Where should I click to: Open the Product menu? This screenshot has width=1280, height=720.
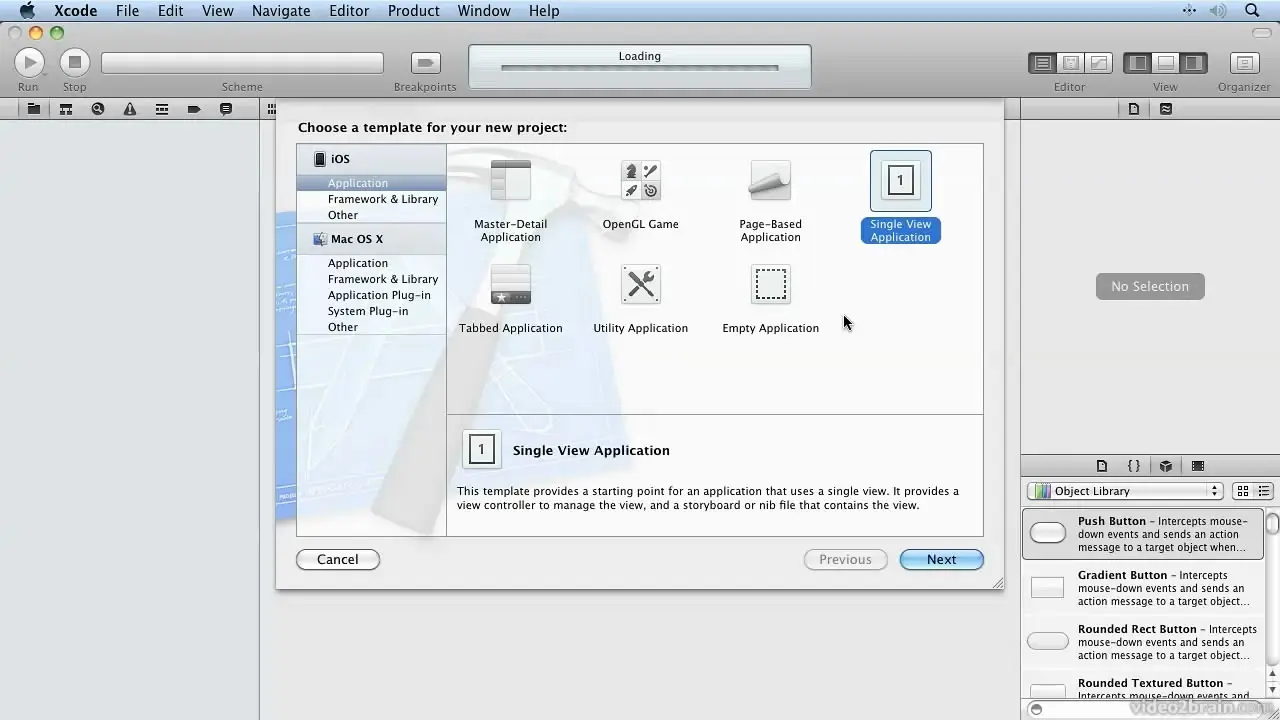click(x=413, y=11)
